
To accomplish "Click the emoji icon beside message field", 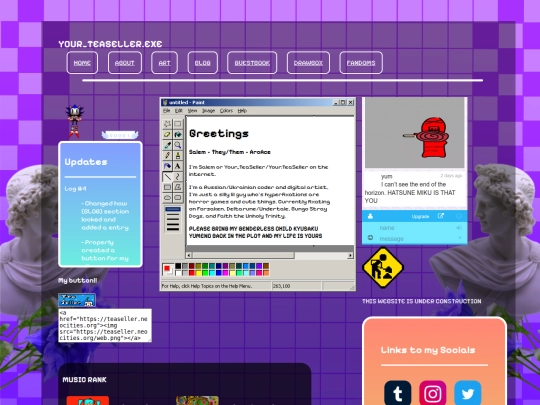I will tap(370, 237).
